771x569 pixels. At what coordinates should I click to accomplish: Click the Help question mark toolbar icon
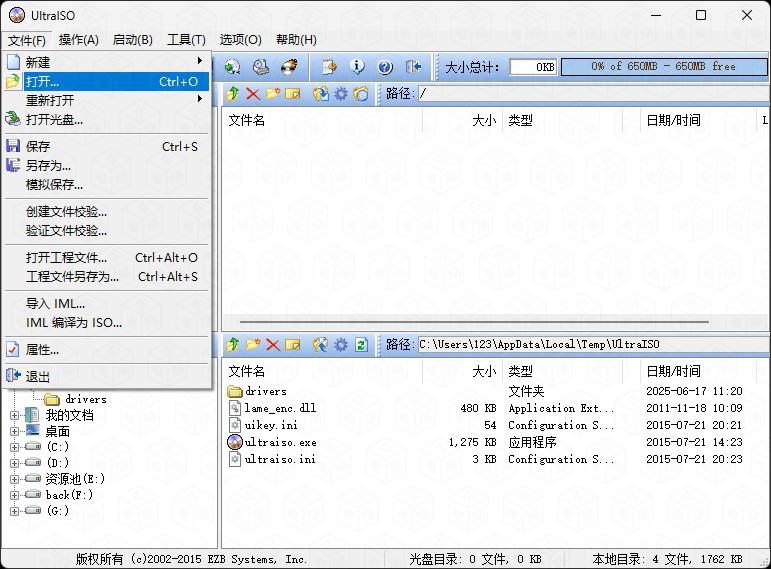tap(385, 67)
